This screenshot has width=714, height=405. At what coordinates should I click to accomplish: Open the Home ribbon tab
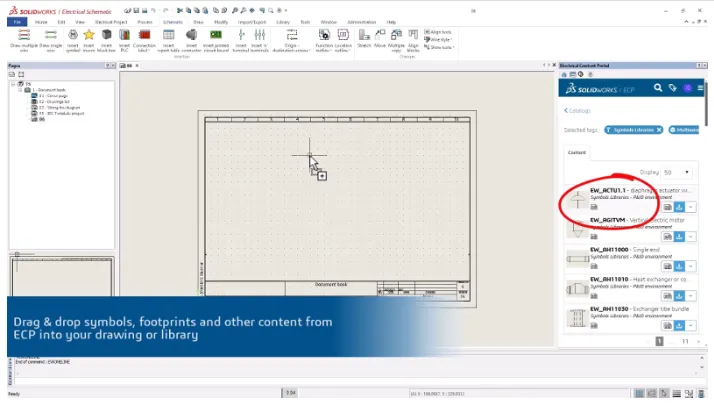pyautogui.click(x=41, y=22)
